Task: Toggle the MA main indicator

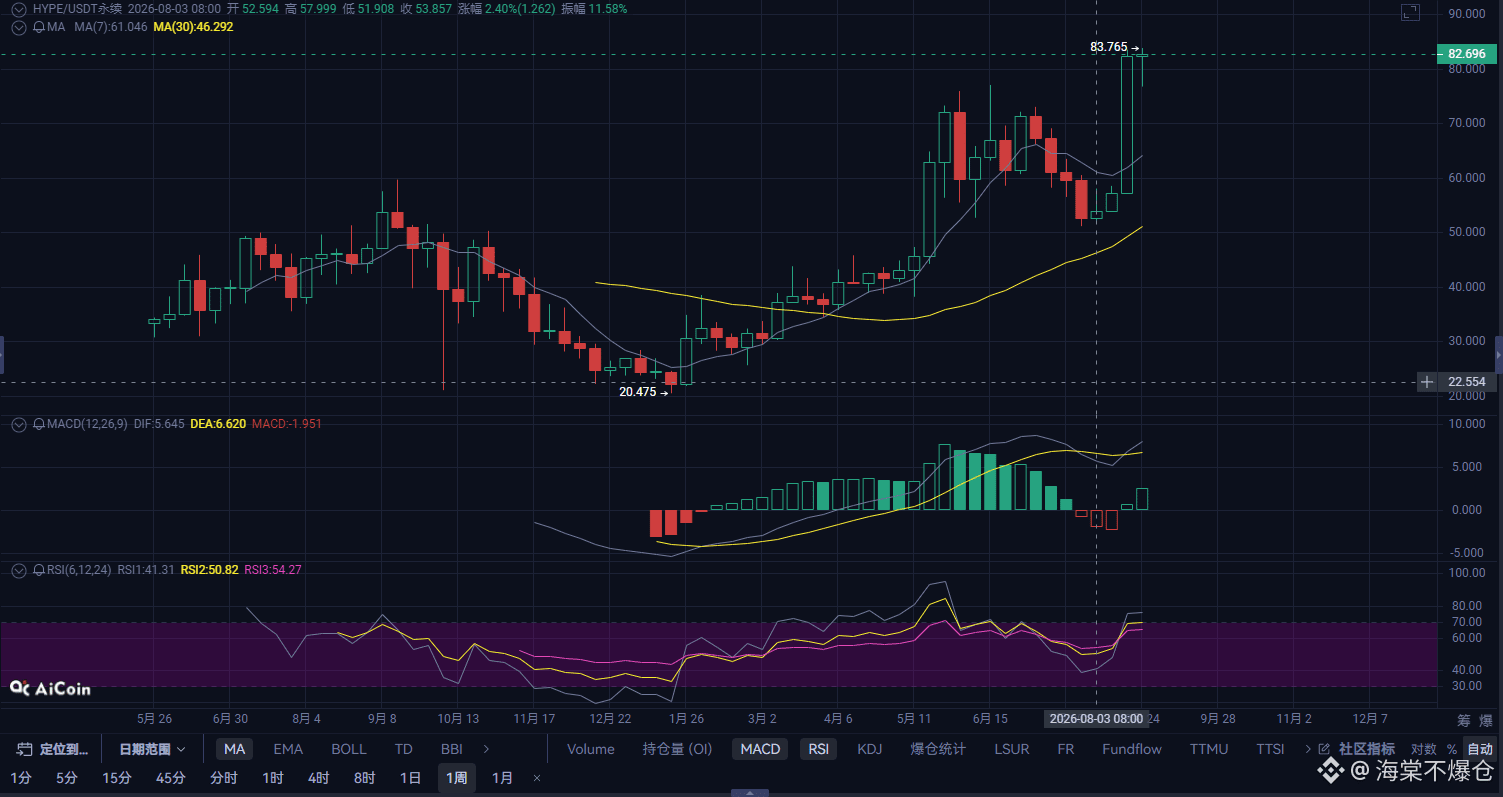Action: coord(234,749)
